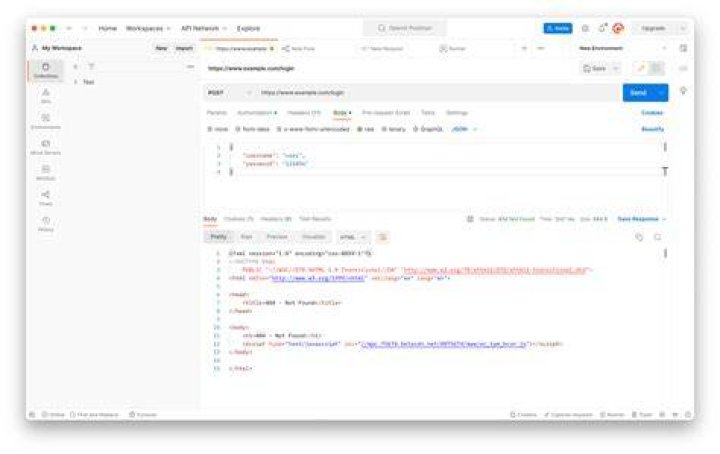Open the Workspaces dropdown in header
The image size is (720, 454).
148,28
